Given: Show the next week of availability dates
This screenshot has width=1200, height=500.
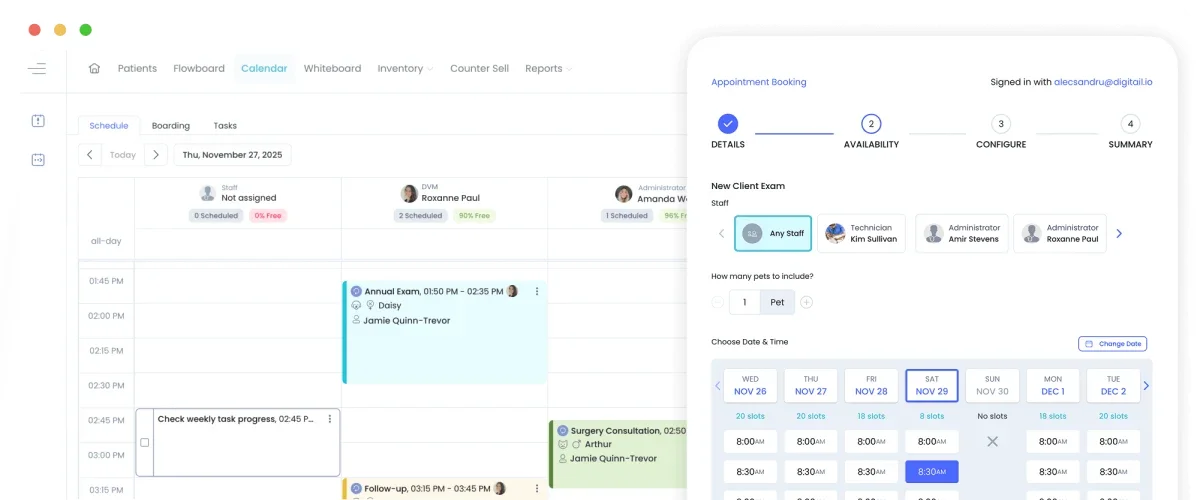Looking at the screenshot, I should [x=1146, y=386].
